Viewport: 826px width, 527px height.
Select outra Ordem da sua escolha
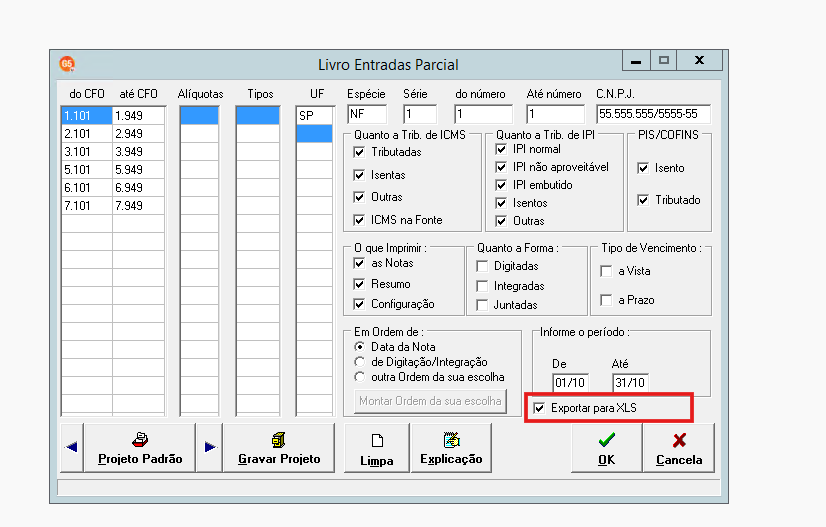coord(359,377)
